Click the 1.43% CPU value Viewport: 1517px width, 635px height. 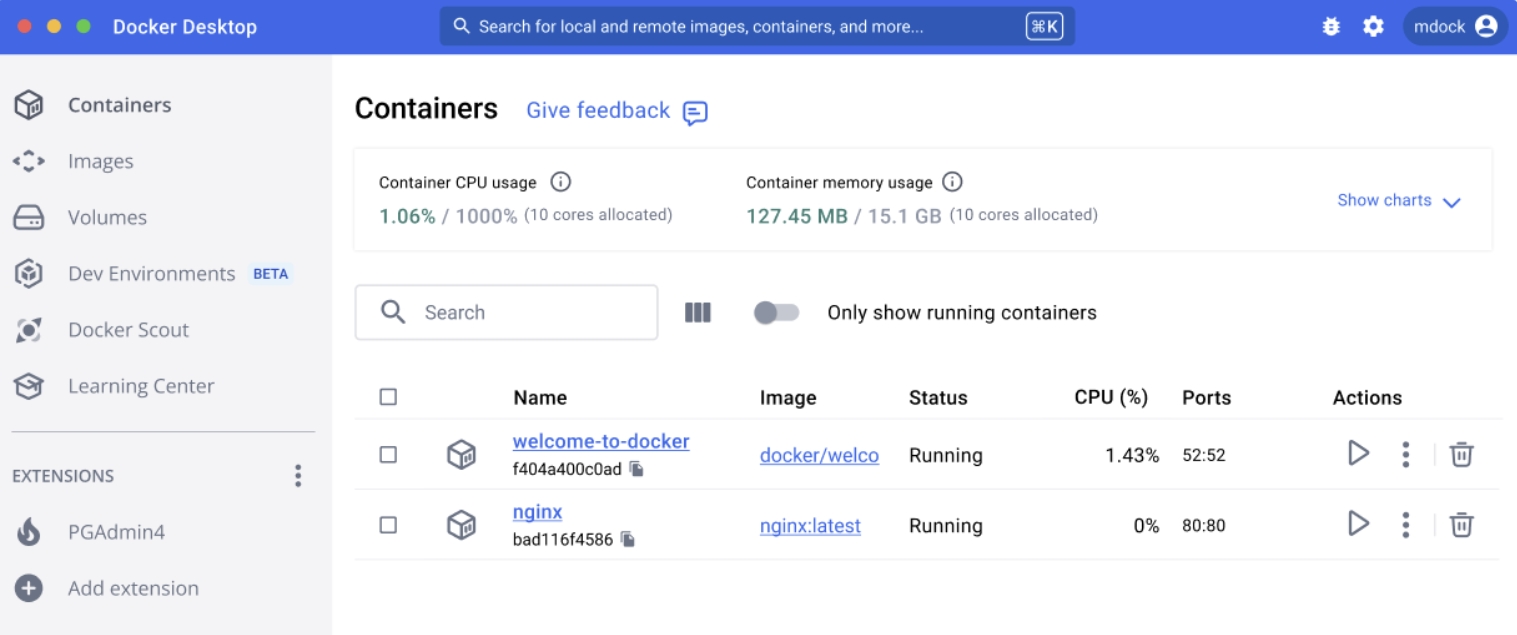(1132, 455)
